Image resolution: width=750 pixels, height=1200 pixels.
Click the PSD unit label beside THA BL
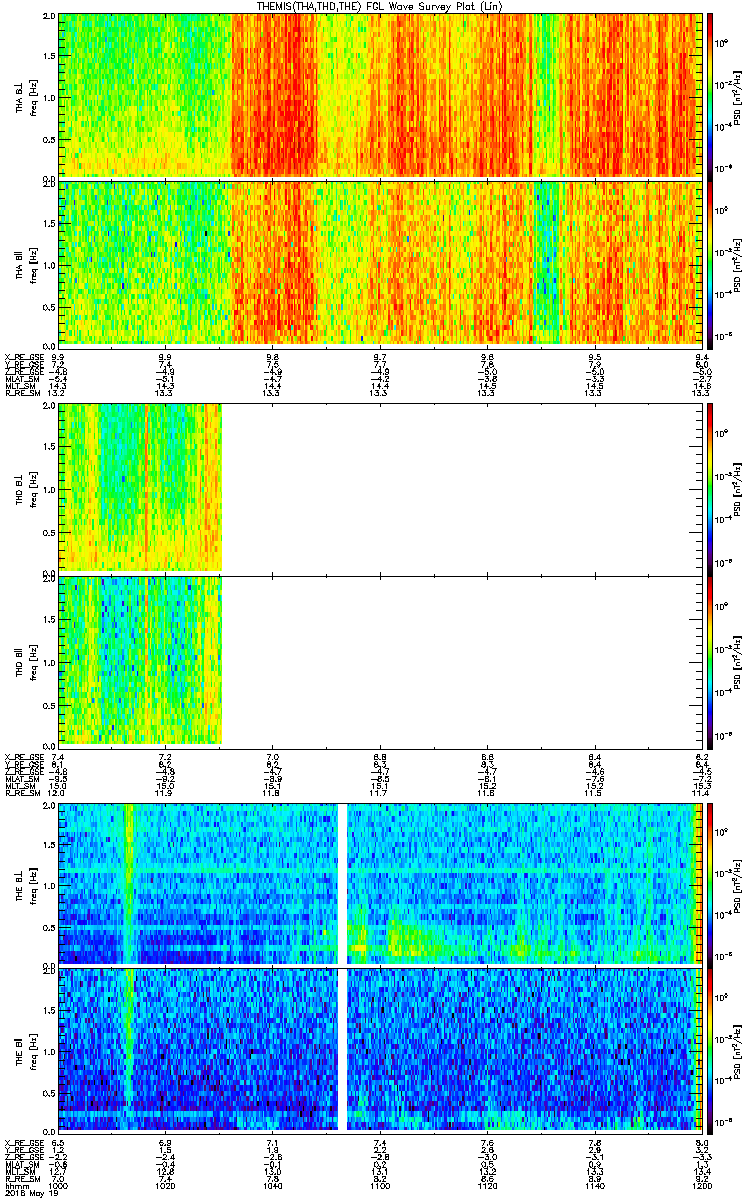point(739,96)
